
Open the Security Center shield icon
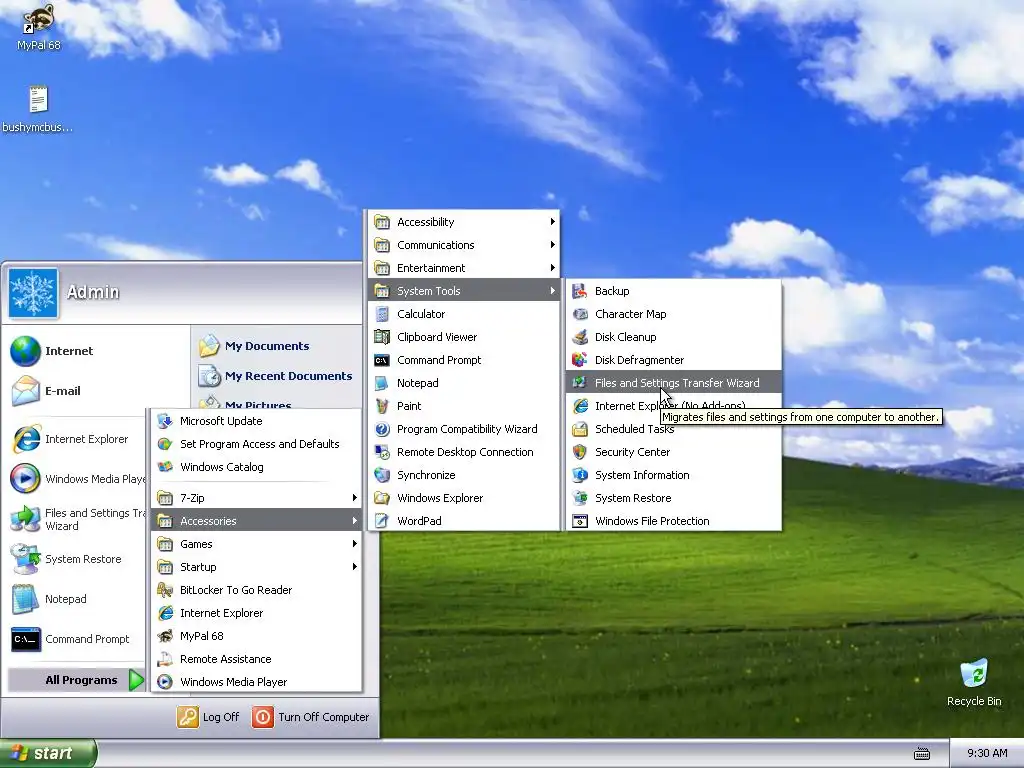point(580,452)
